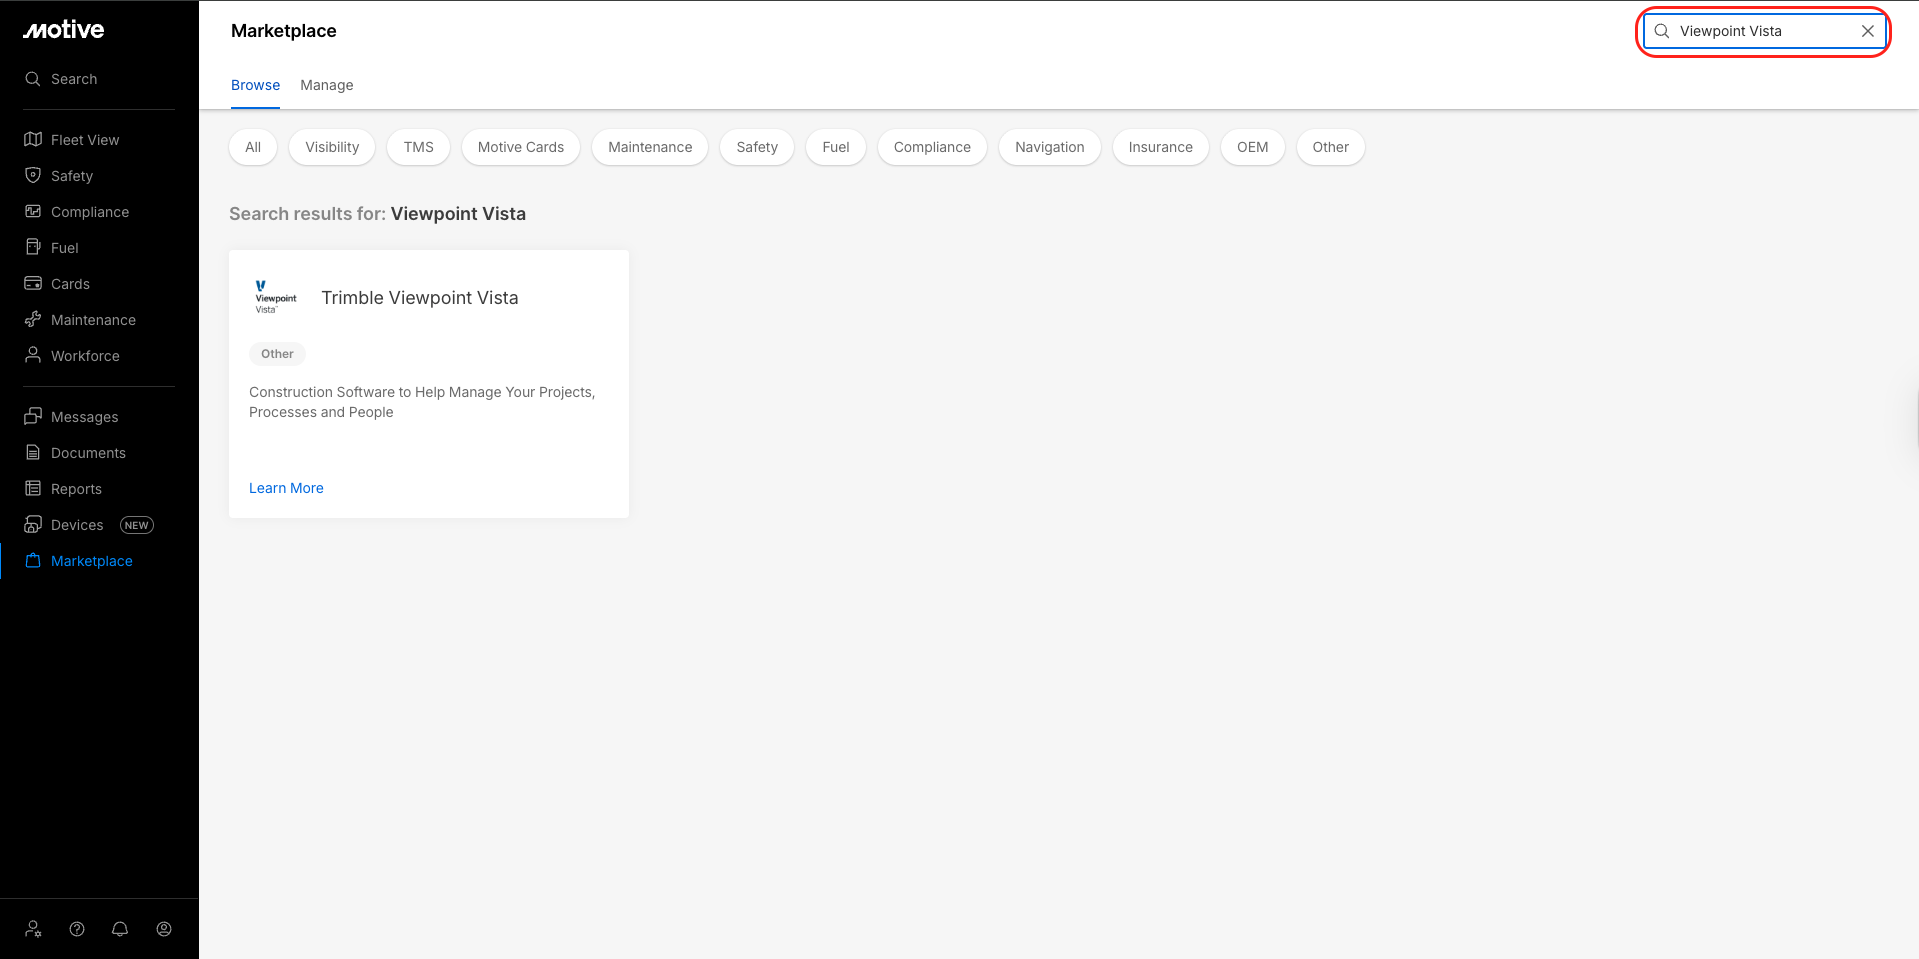This screenshot has height=959, width=1919.
Task: Switch to the Manage tab
Action: pos(327,85)
